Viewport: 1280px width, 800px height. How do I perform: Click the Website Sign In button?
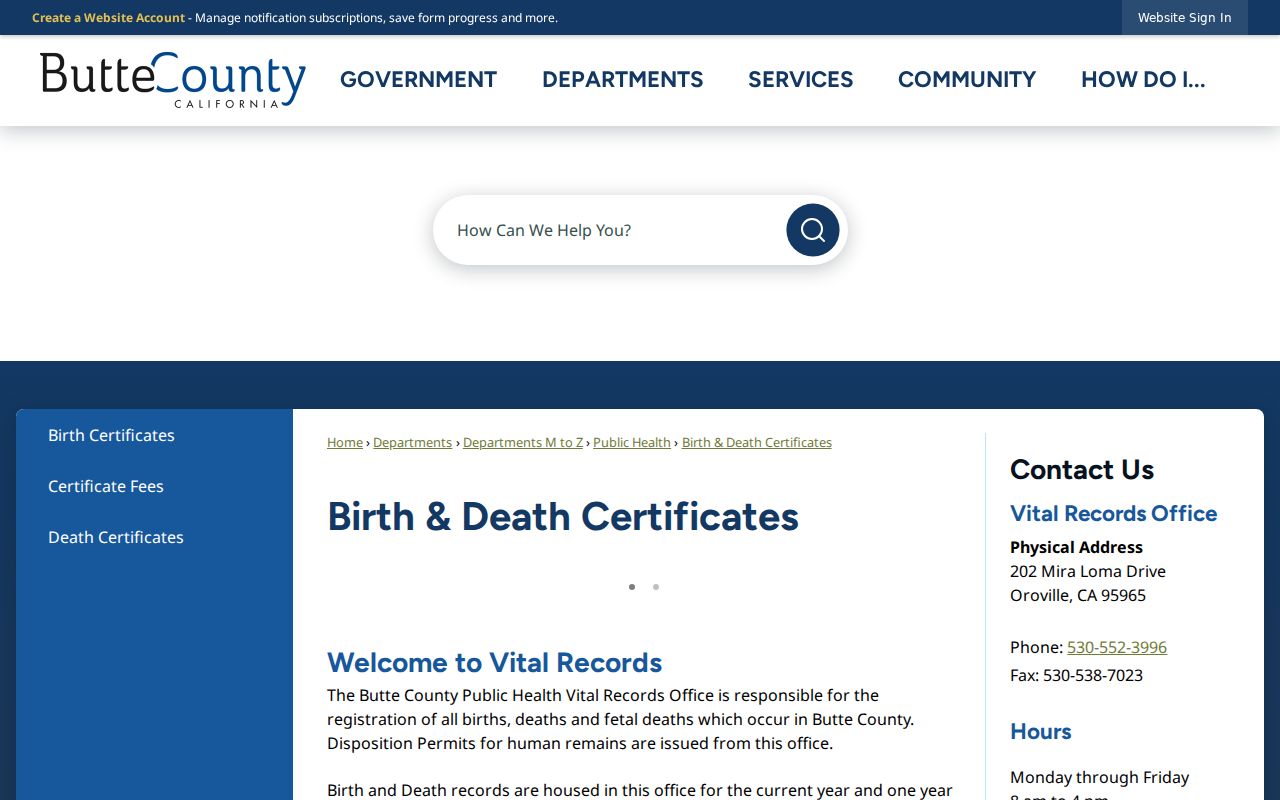[x=1185, y=18]
